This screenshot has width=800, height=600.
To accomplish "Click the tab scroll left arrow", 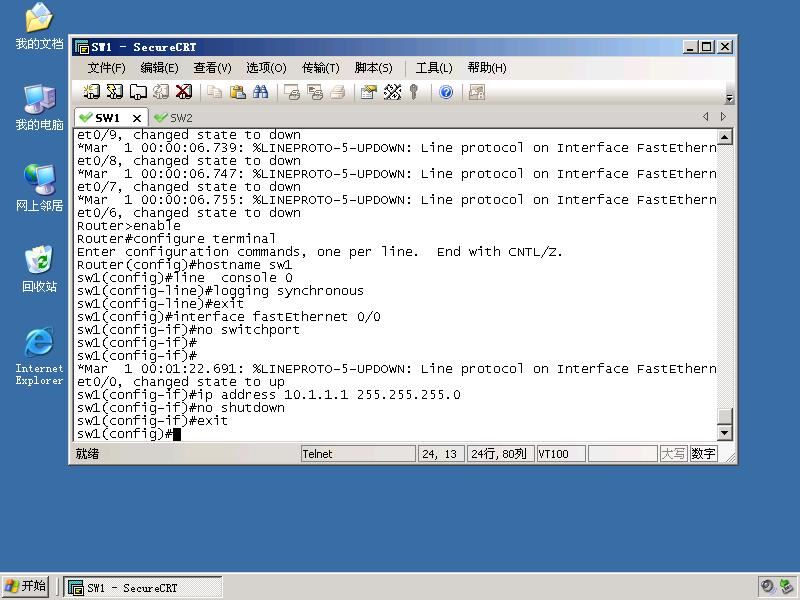I will pos(706,117).
